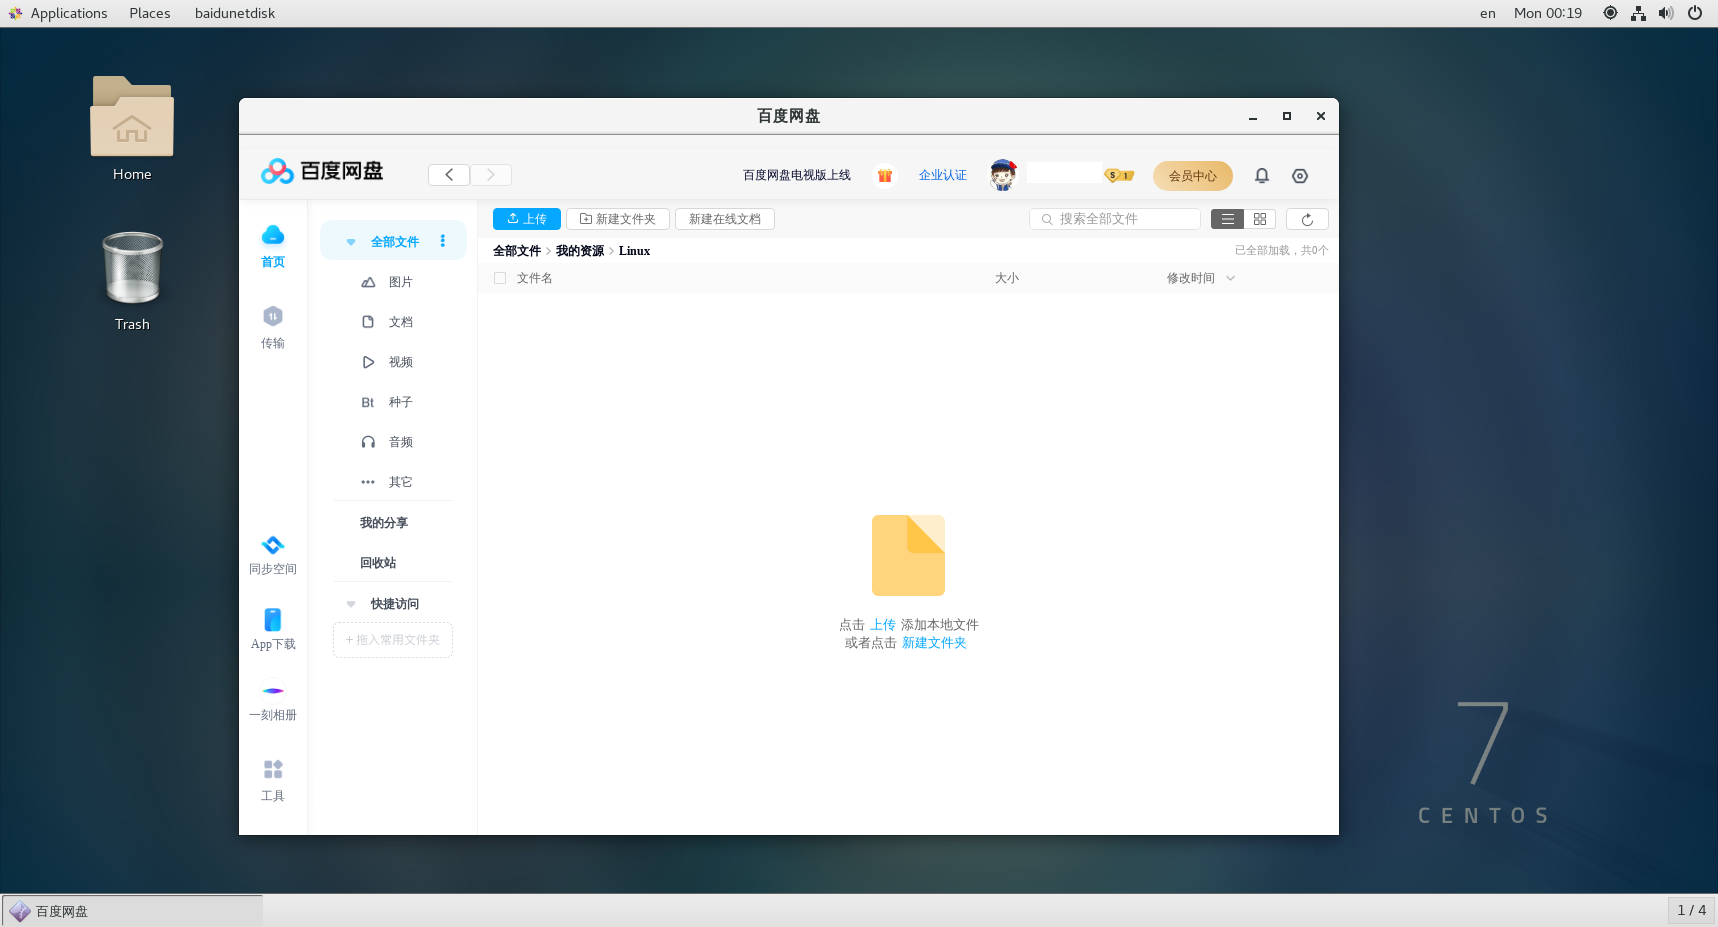Click the network icon in system tray
This screenshot has width=1718, height=927.
[1638, 13]
